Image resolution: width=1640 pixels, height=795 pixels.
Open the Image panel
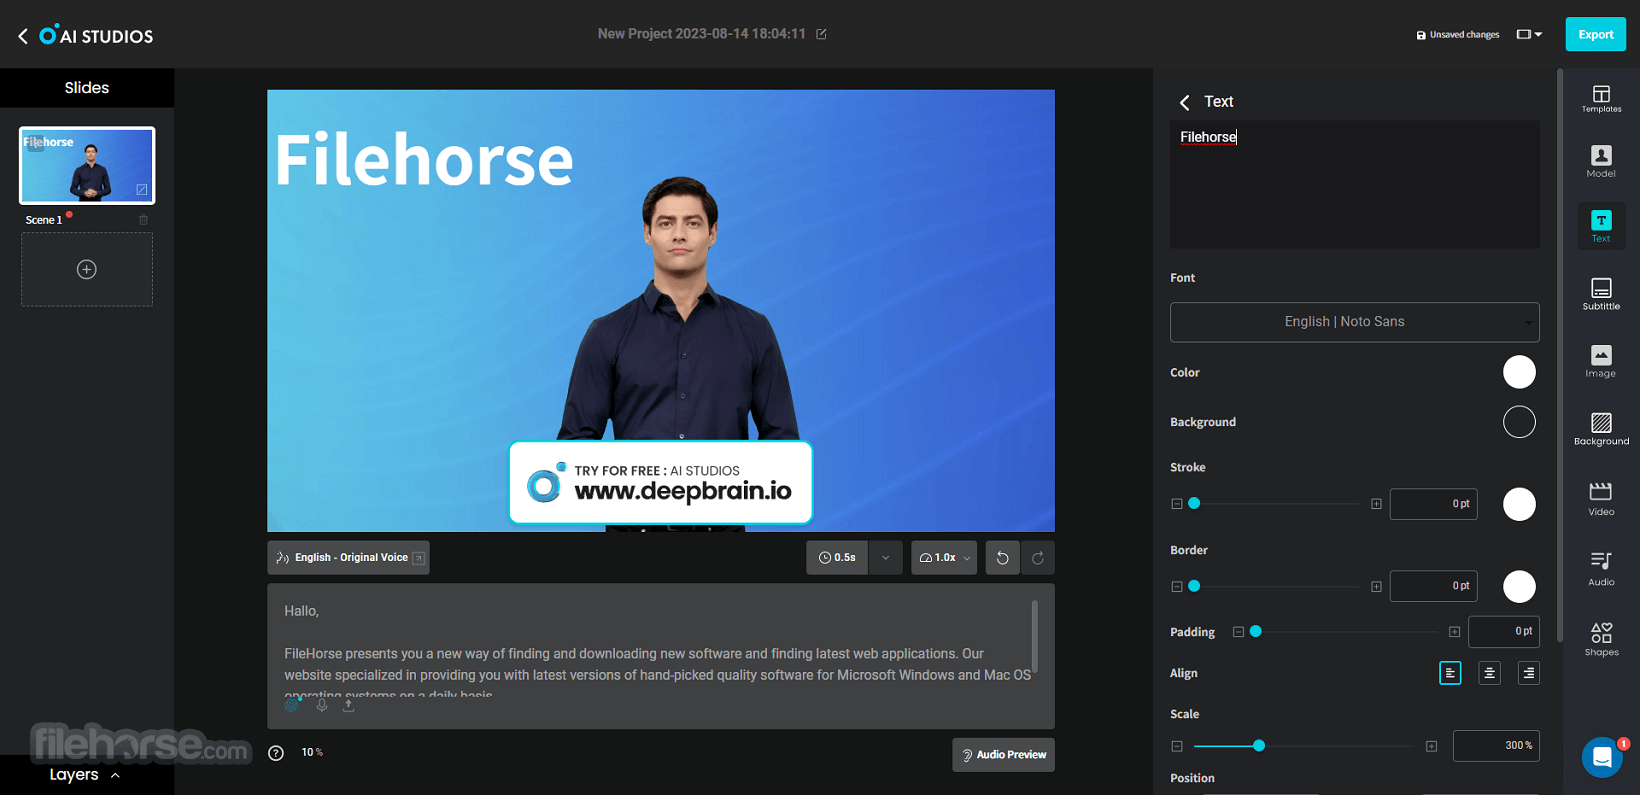pos(1601,361)
